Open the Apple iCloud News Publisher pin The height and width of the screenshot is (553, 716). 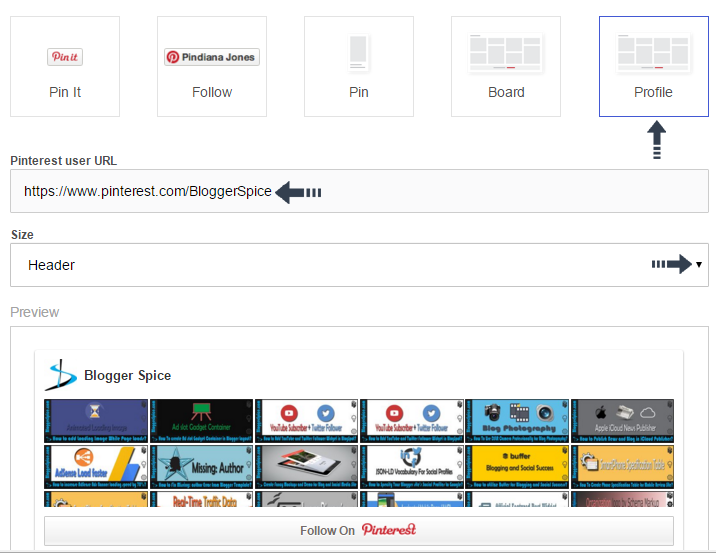(x=622, y=421)
